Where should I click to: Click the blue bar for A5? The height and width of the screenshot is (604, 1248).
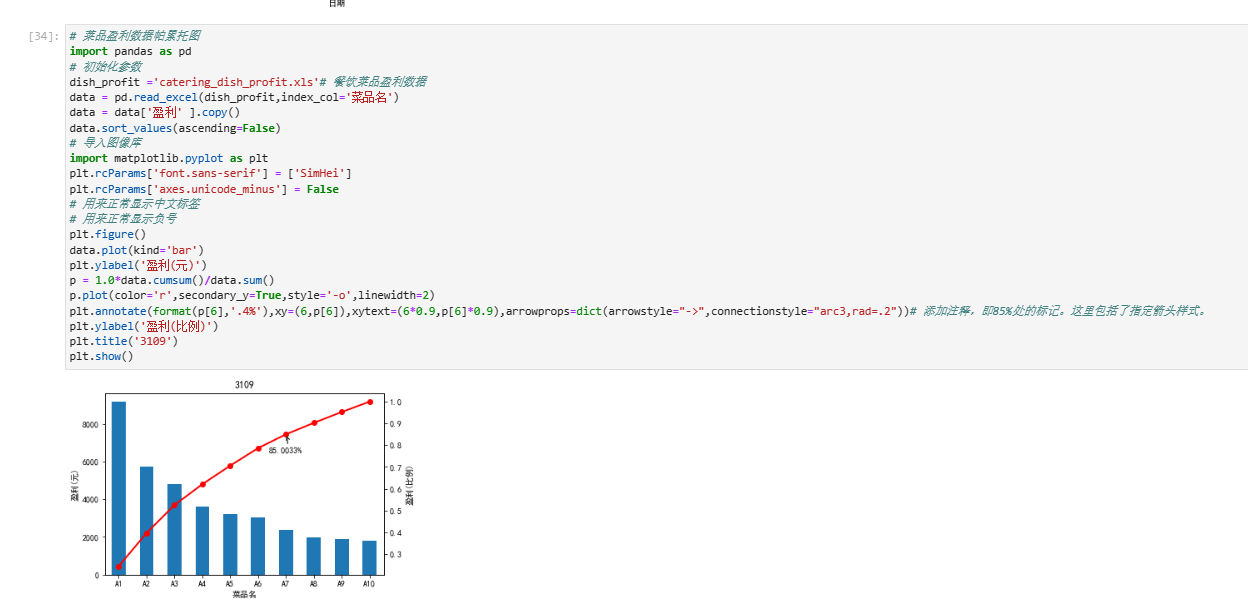(x=230, y=545)
